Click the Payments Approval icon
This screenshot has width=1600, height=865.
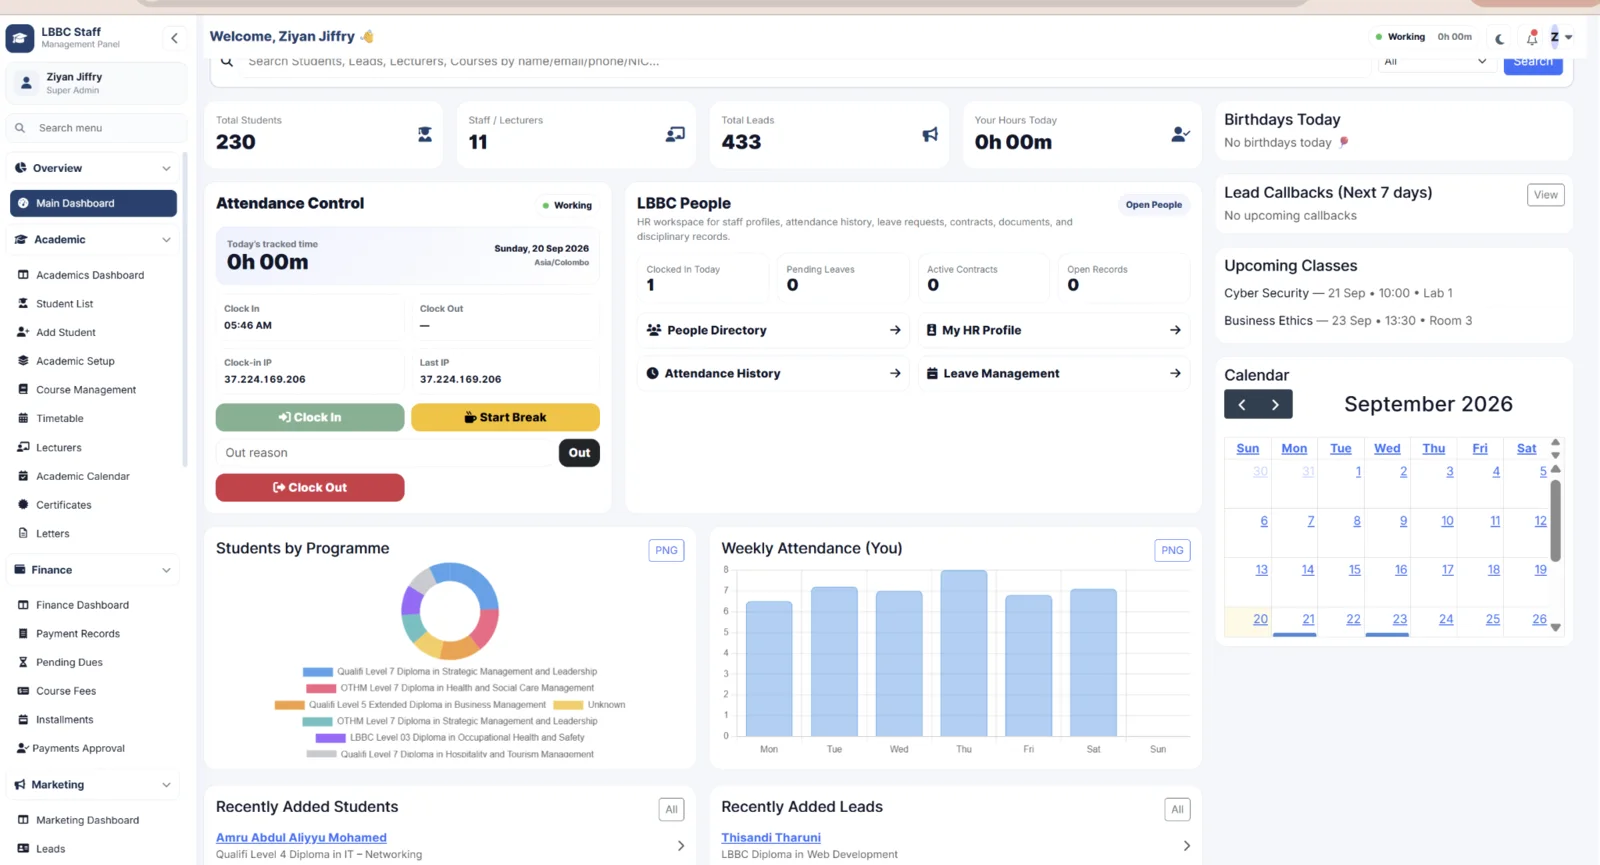[23, 748]
